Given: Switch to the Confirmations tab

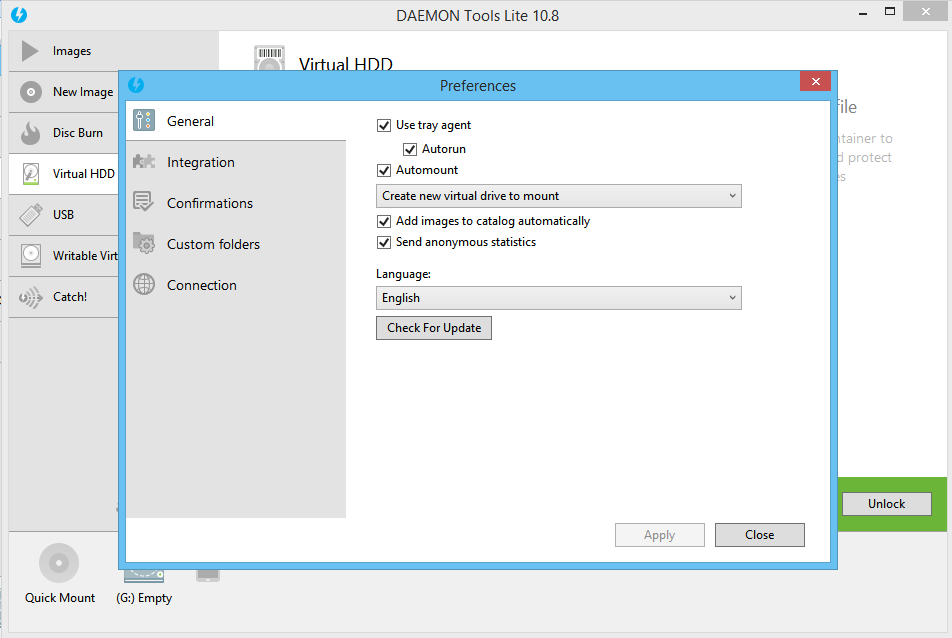Looking at the screenshot, I should click(210, 203).
